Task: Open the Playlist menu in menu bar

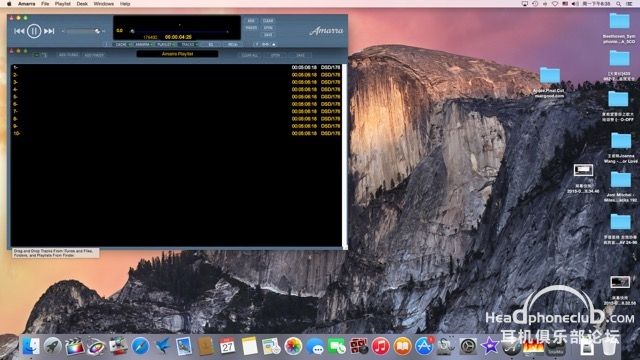Action: point(62,4)
